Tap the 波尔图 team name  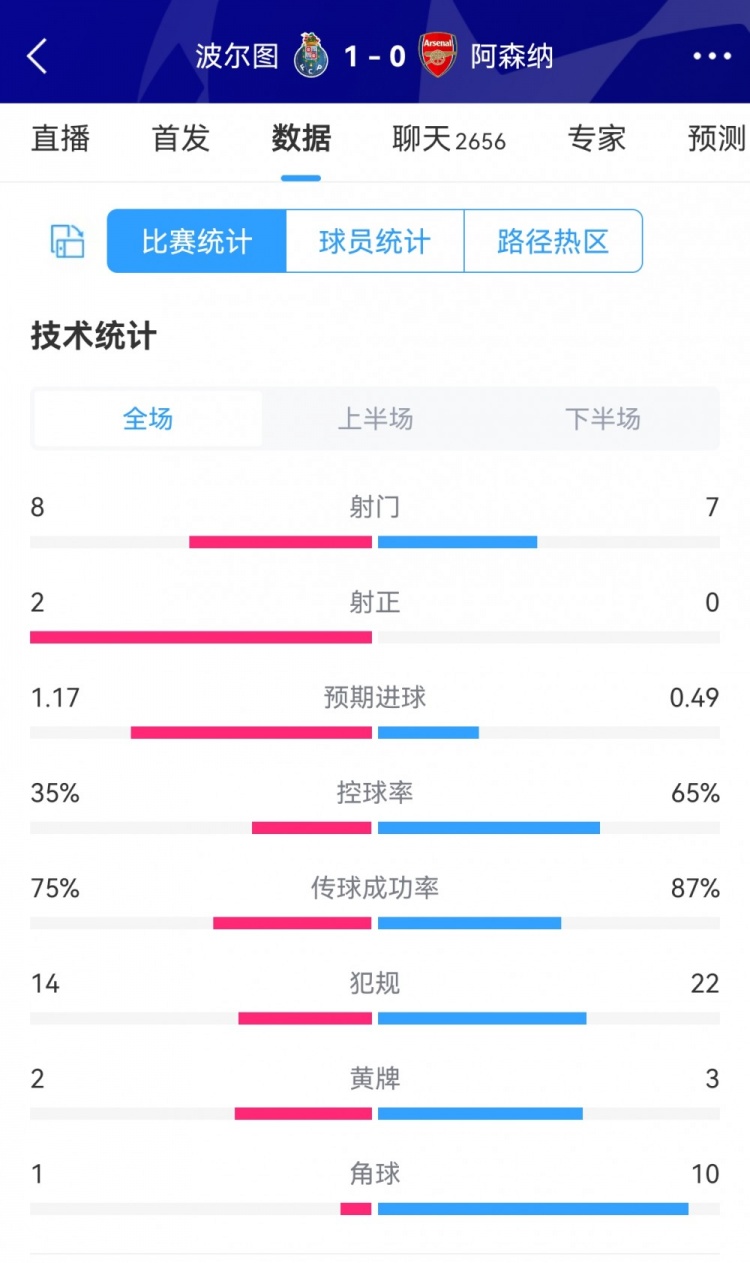tap(237, 56)
